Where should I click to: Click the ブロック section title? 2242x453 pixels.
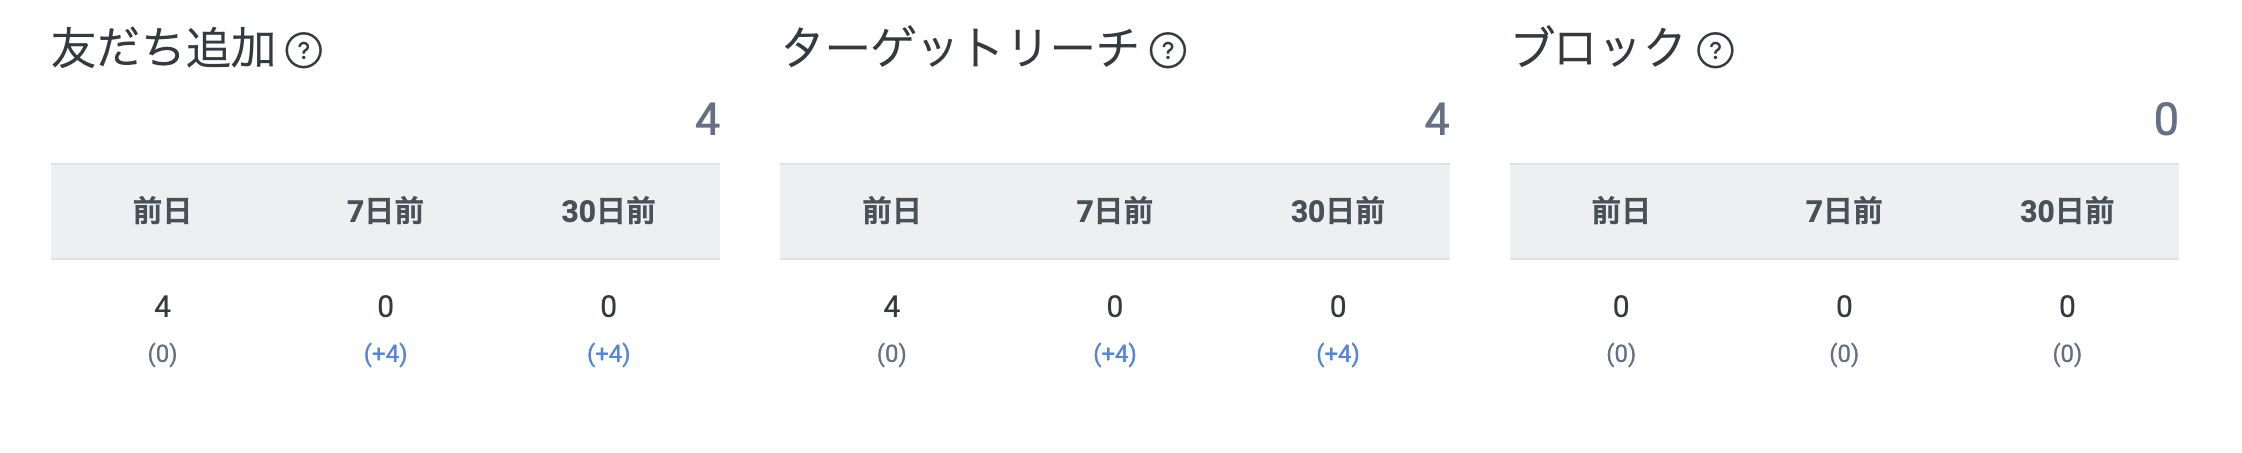click(x=1598, y=49)
